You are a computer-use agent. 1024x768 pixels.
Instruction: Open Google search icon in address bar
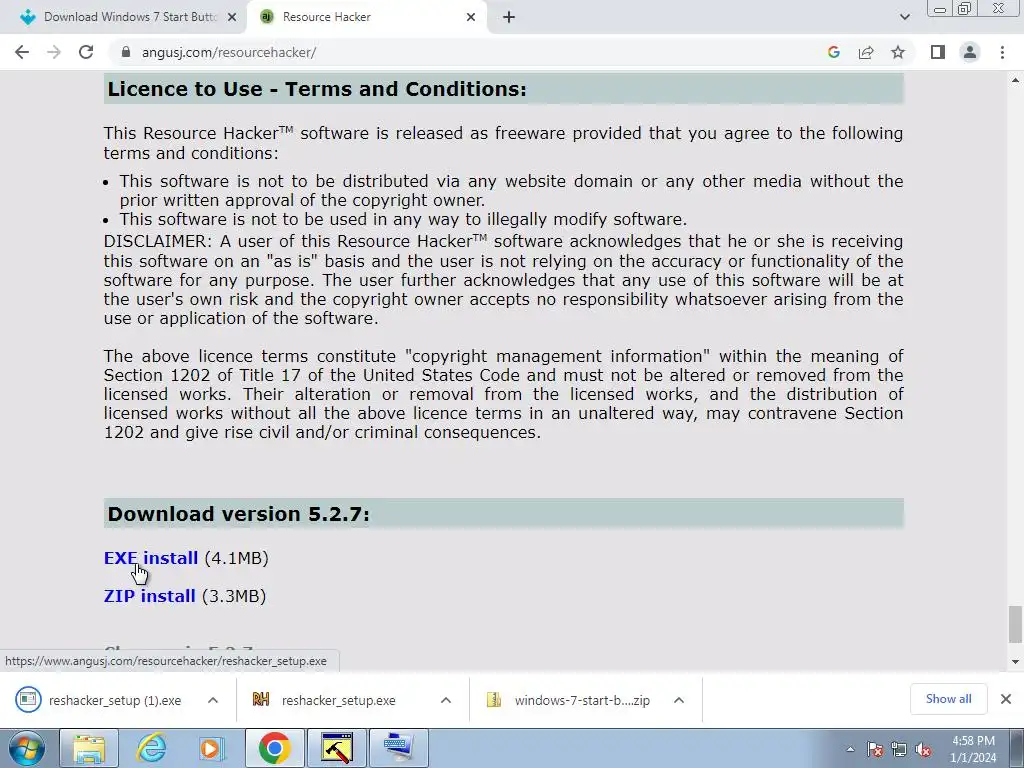(x=833, y=52)
